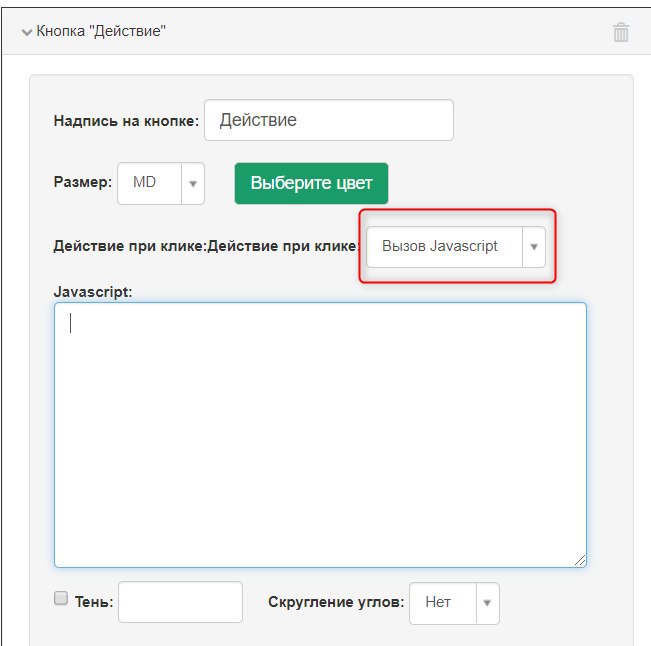Image resolution: width=651 pixels, height=646 pixels.
Task: Enable the Тень checkbox
Action: pyautogui.click(x=61, y=598)
